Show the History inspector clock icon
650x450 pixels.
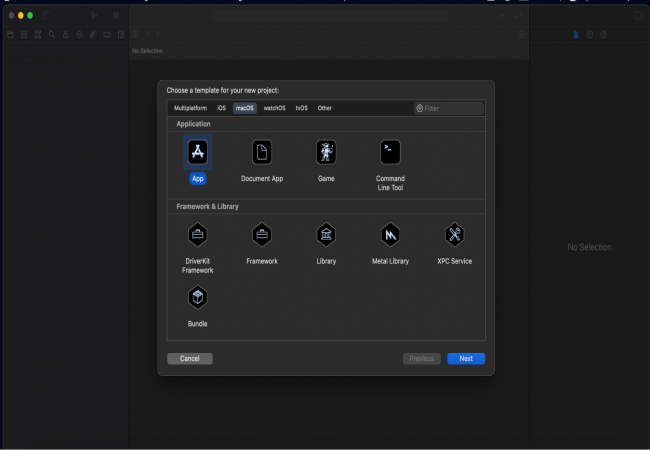[589, 35]
